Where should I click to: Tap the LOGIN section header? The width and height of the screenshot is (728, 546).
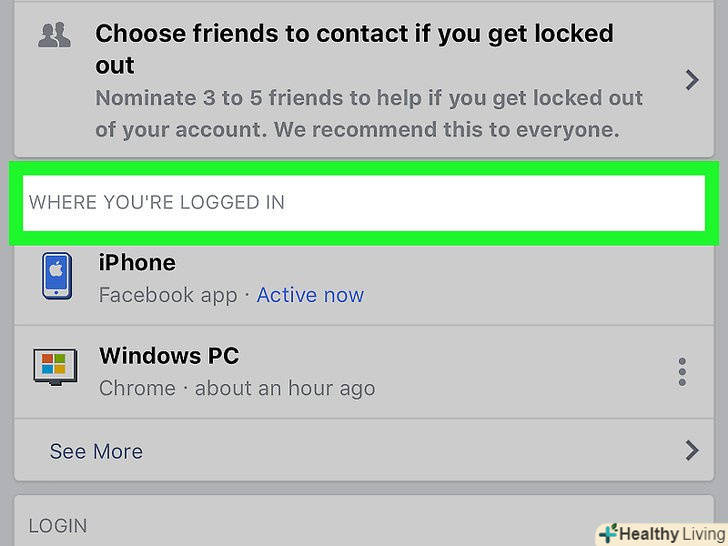tap(58, 526)
